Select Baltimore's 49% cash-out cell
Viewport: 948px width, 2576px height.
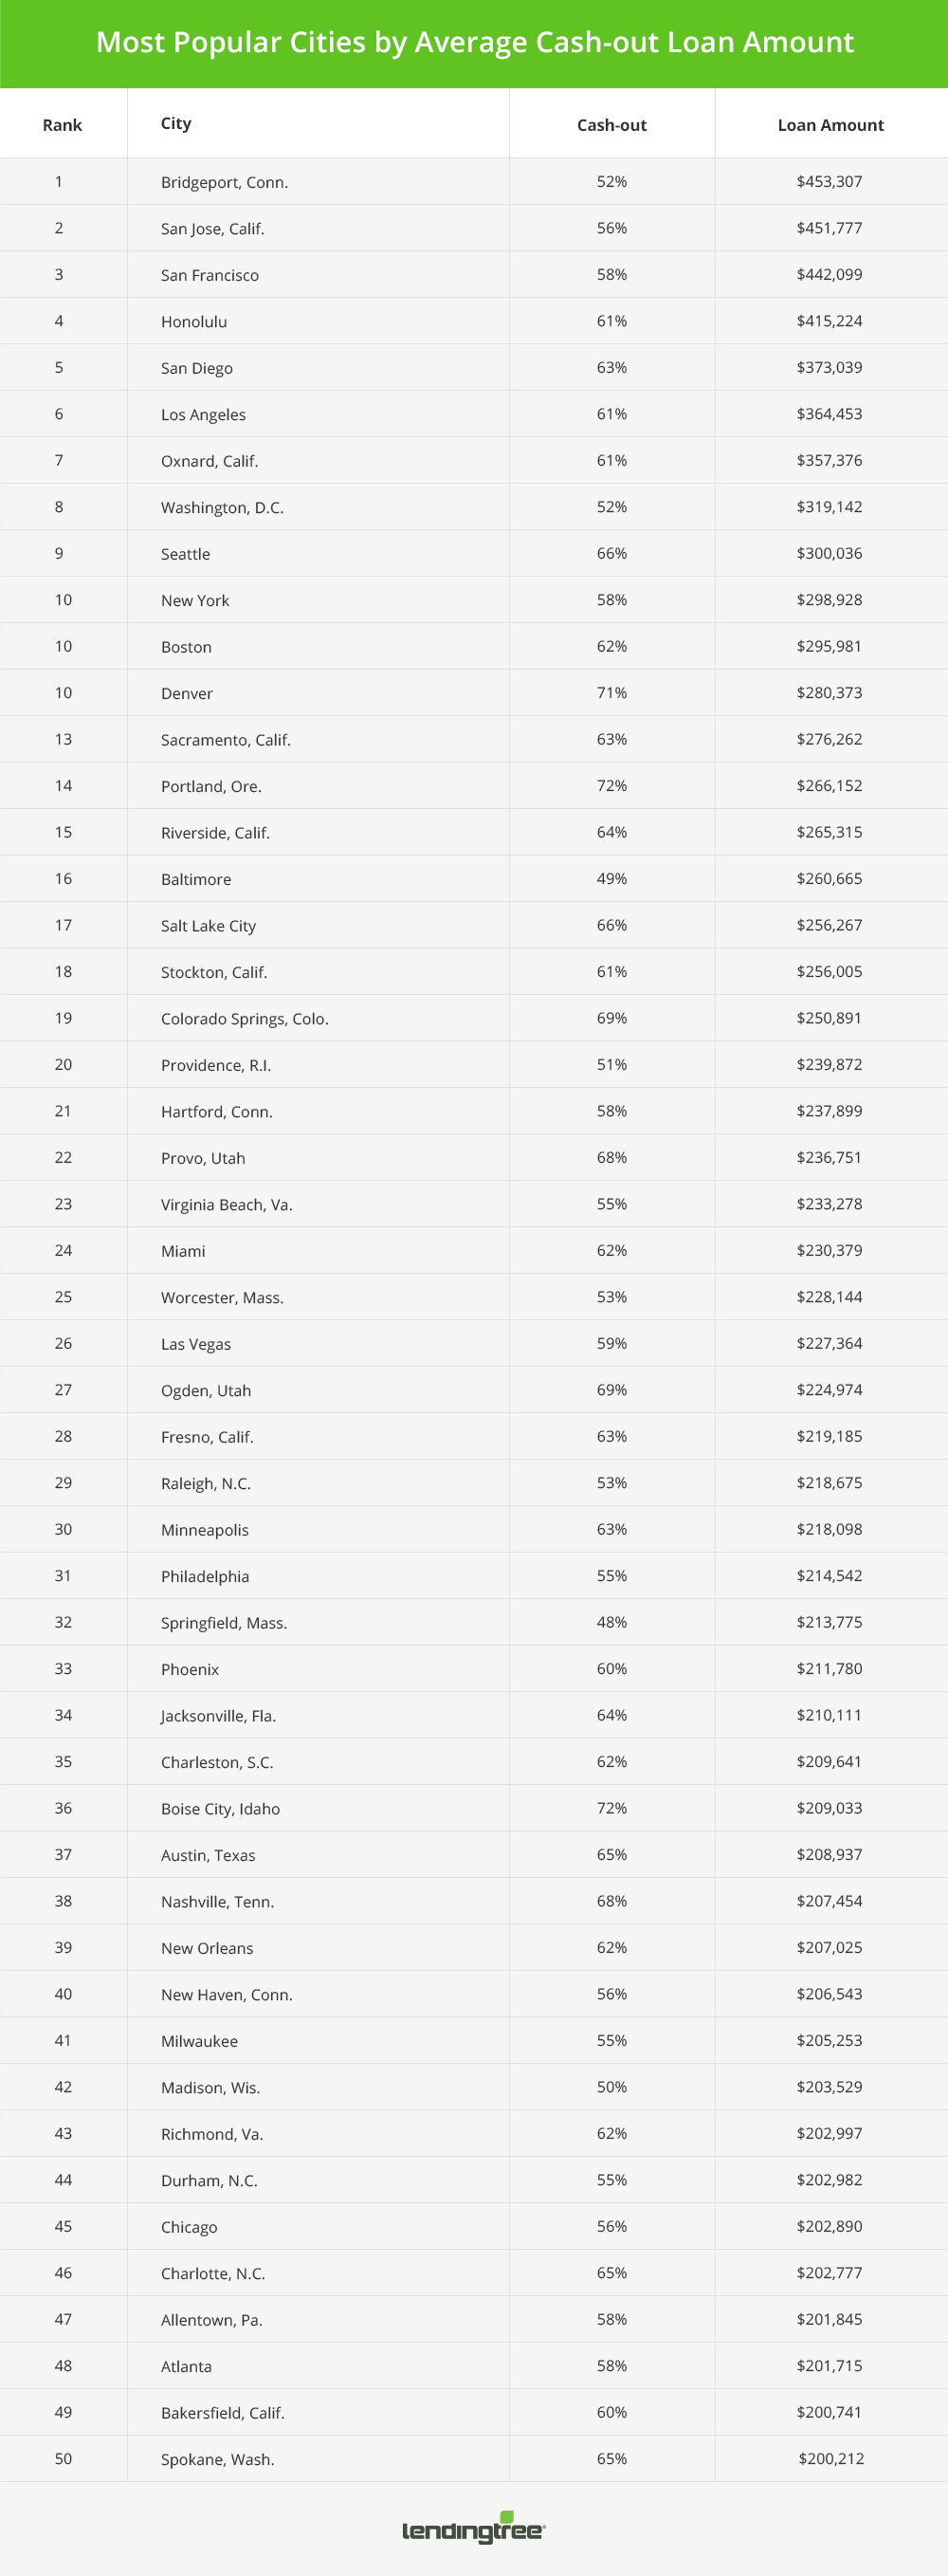coord(611,879)
